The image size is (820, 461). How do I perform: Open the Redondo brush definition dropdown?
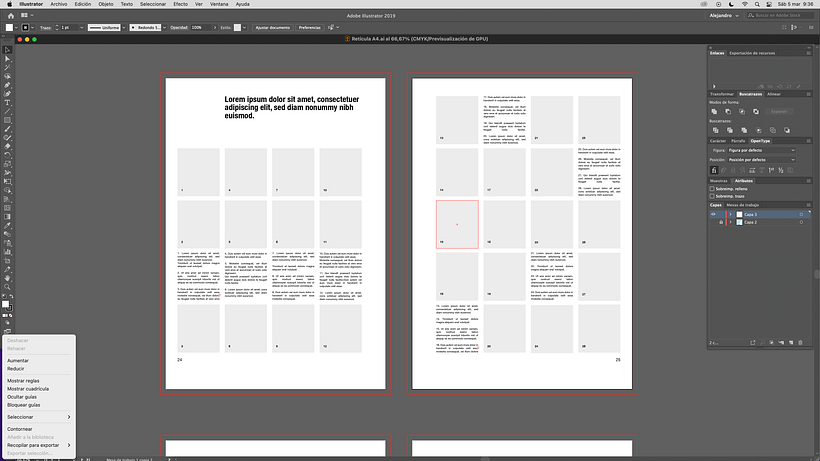[165, 28]
